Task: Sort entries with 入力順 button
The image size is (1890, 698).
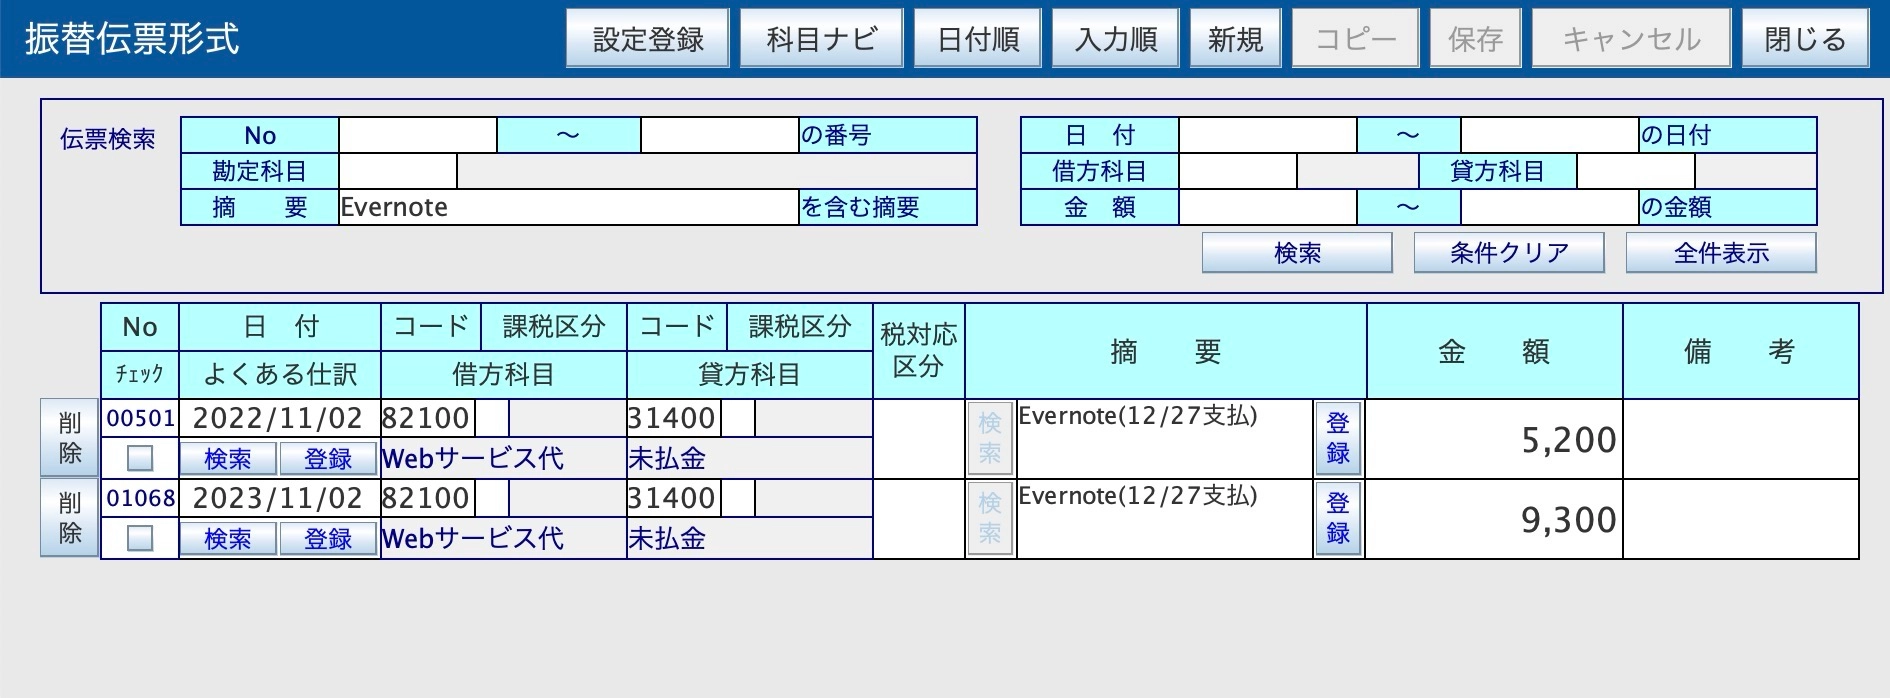Action: point(1115,39)
